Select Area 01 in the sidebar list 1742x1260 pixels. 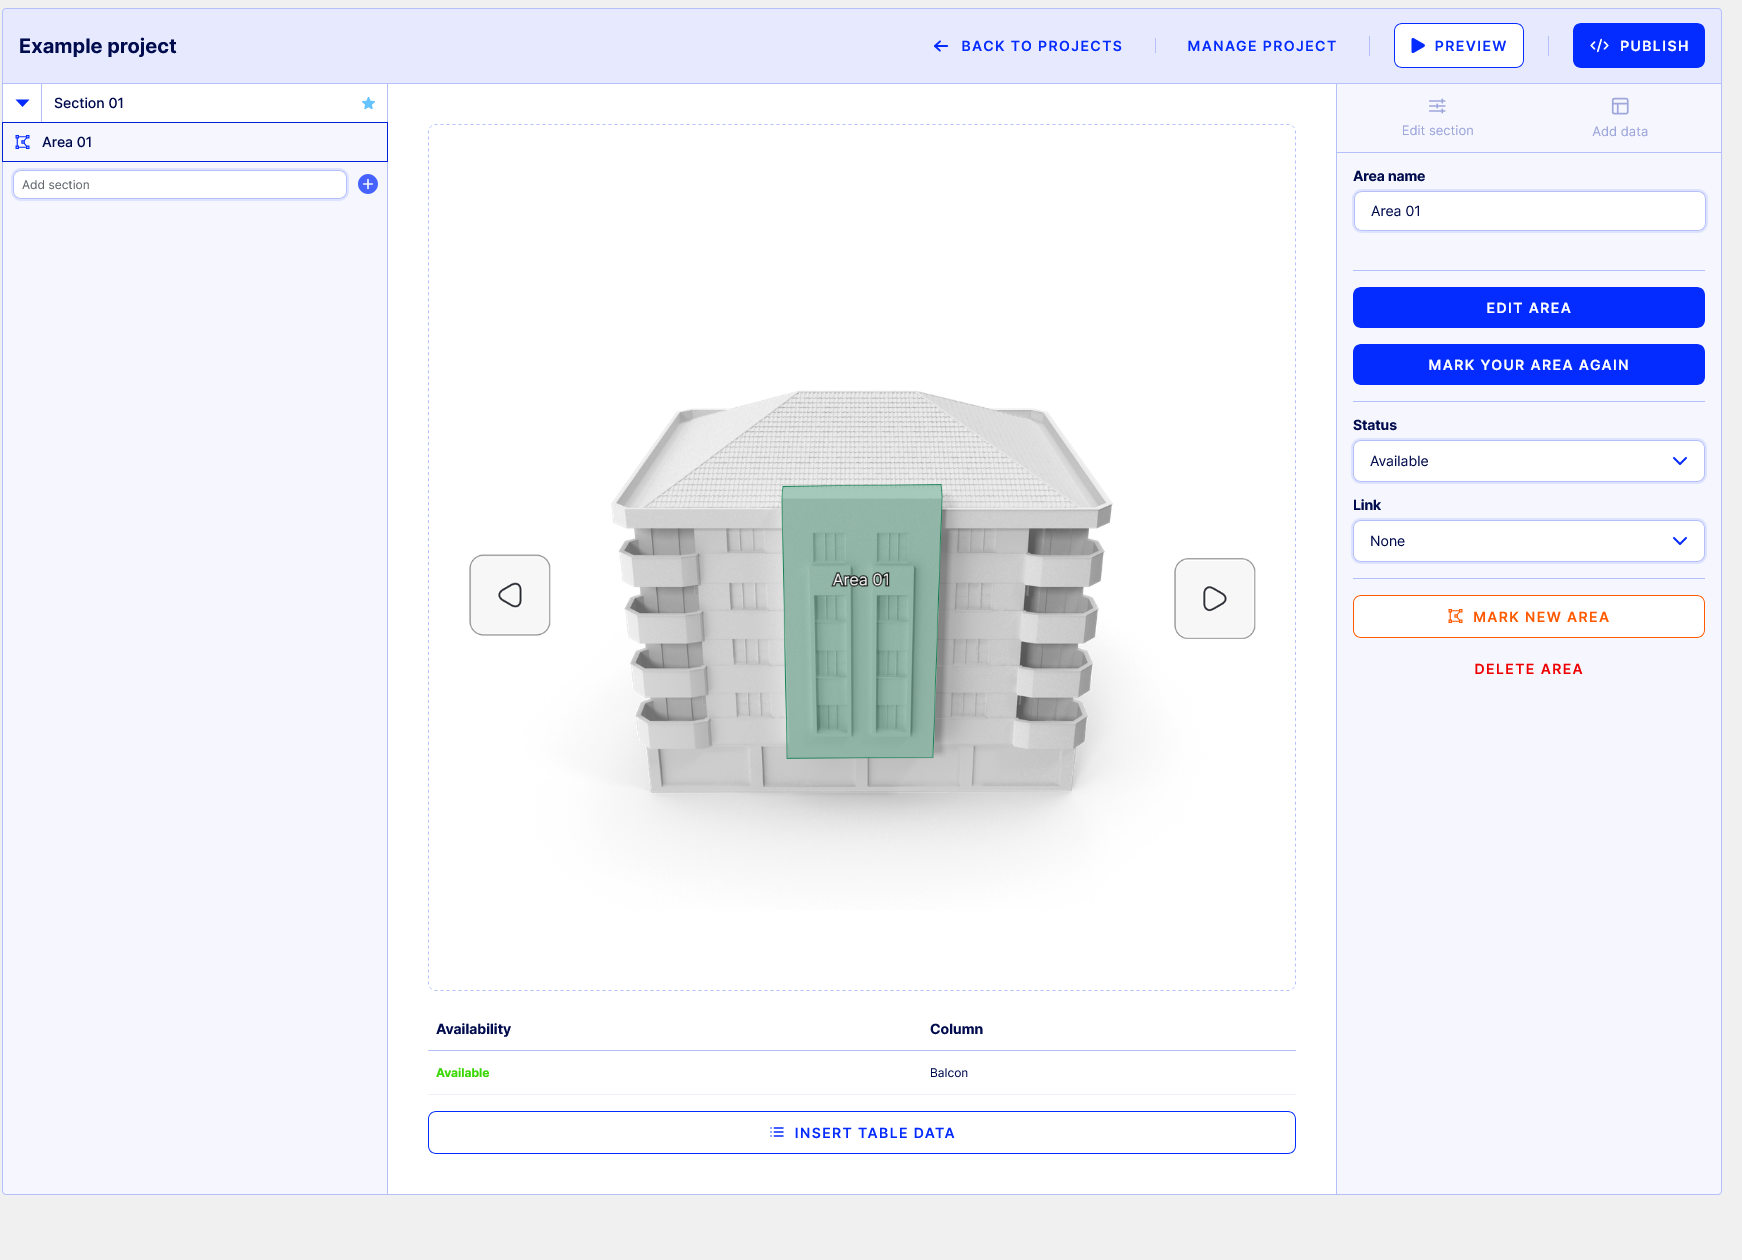(70, 141)
